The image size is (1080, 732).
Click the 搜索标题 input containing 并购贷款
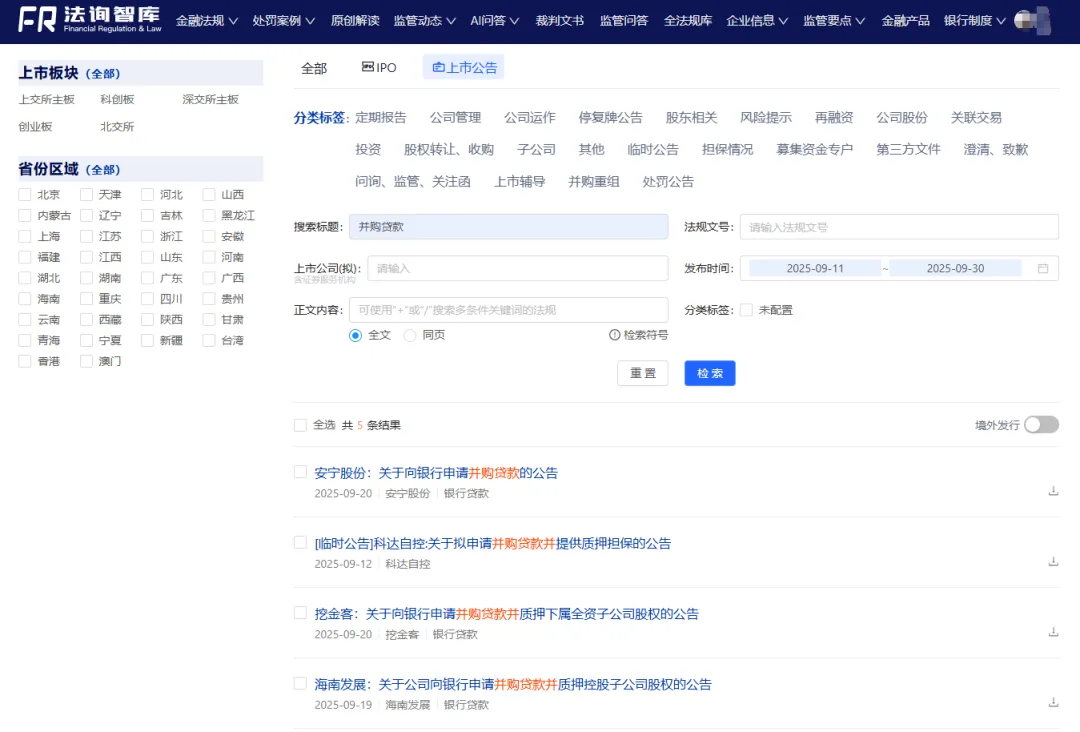(x=510, y=227)
